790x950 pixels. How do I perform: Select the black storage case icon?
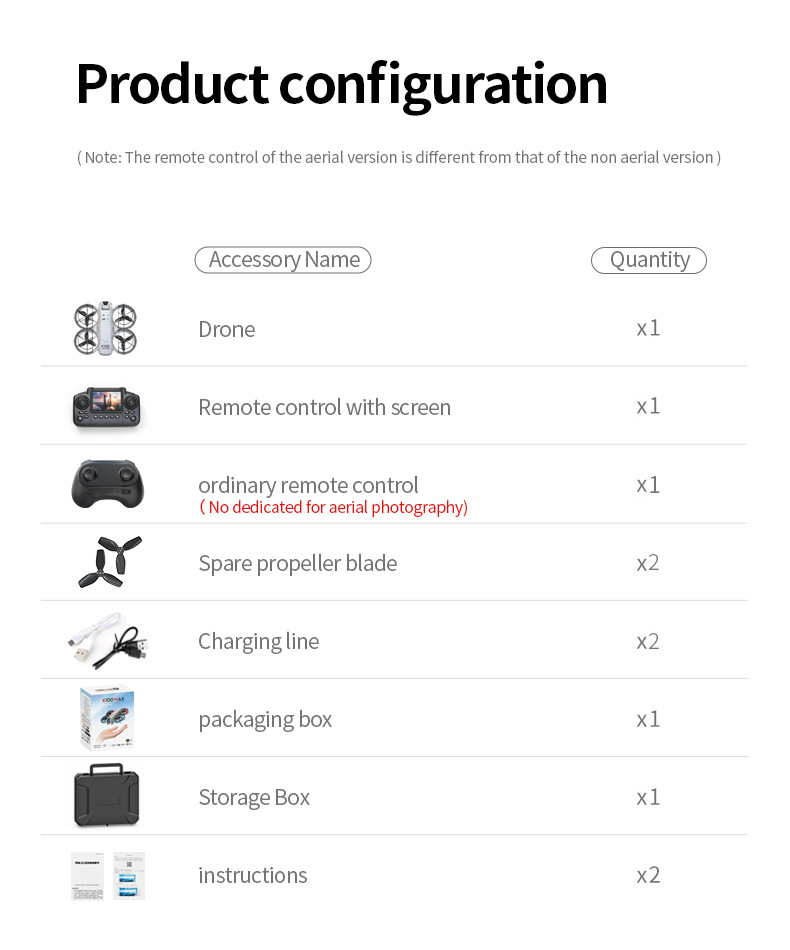click(x=107, y=796)
